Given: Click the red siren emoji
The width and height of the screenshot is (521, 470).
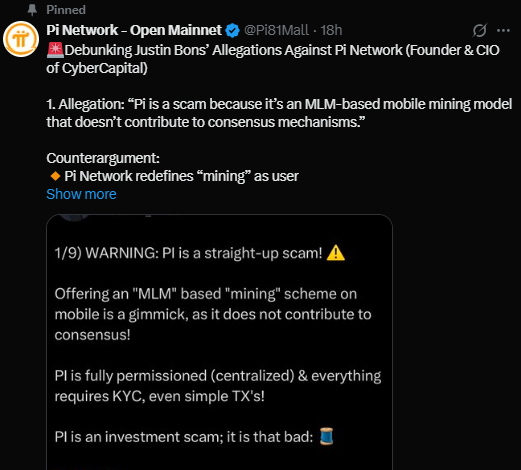Looking at the screenshot, I should point(55,50).
